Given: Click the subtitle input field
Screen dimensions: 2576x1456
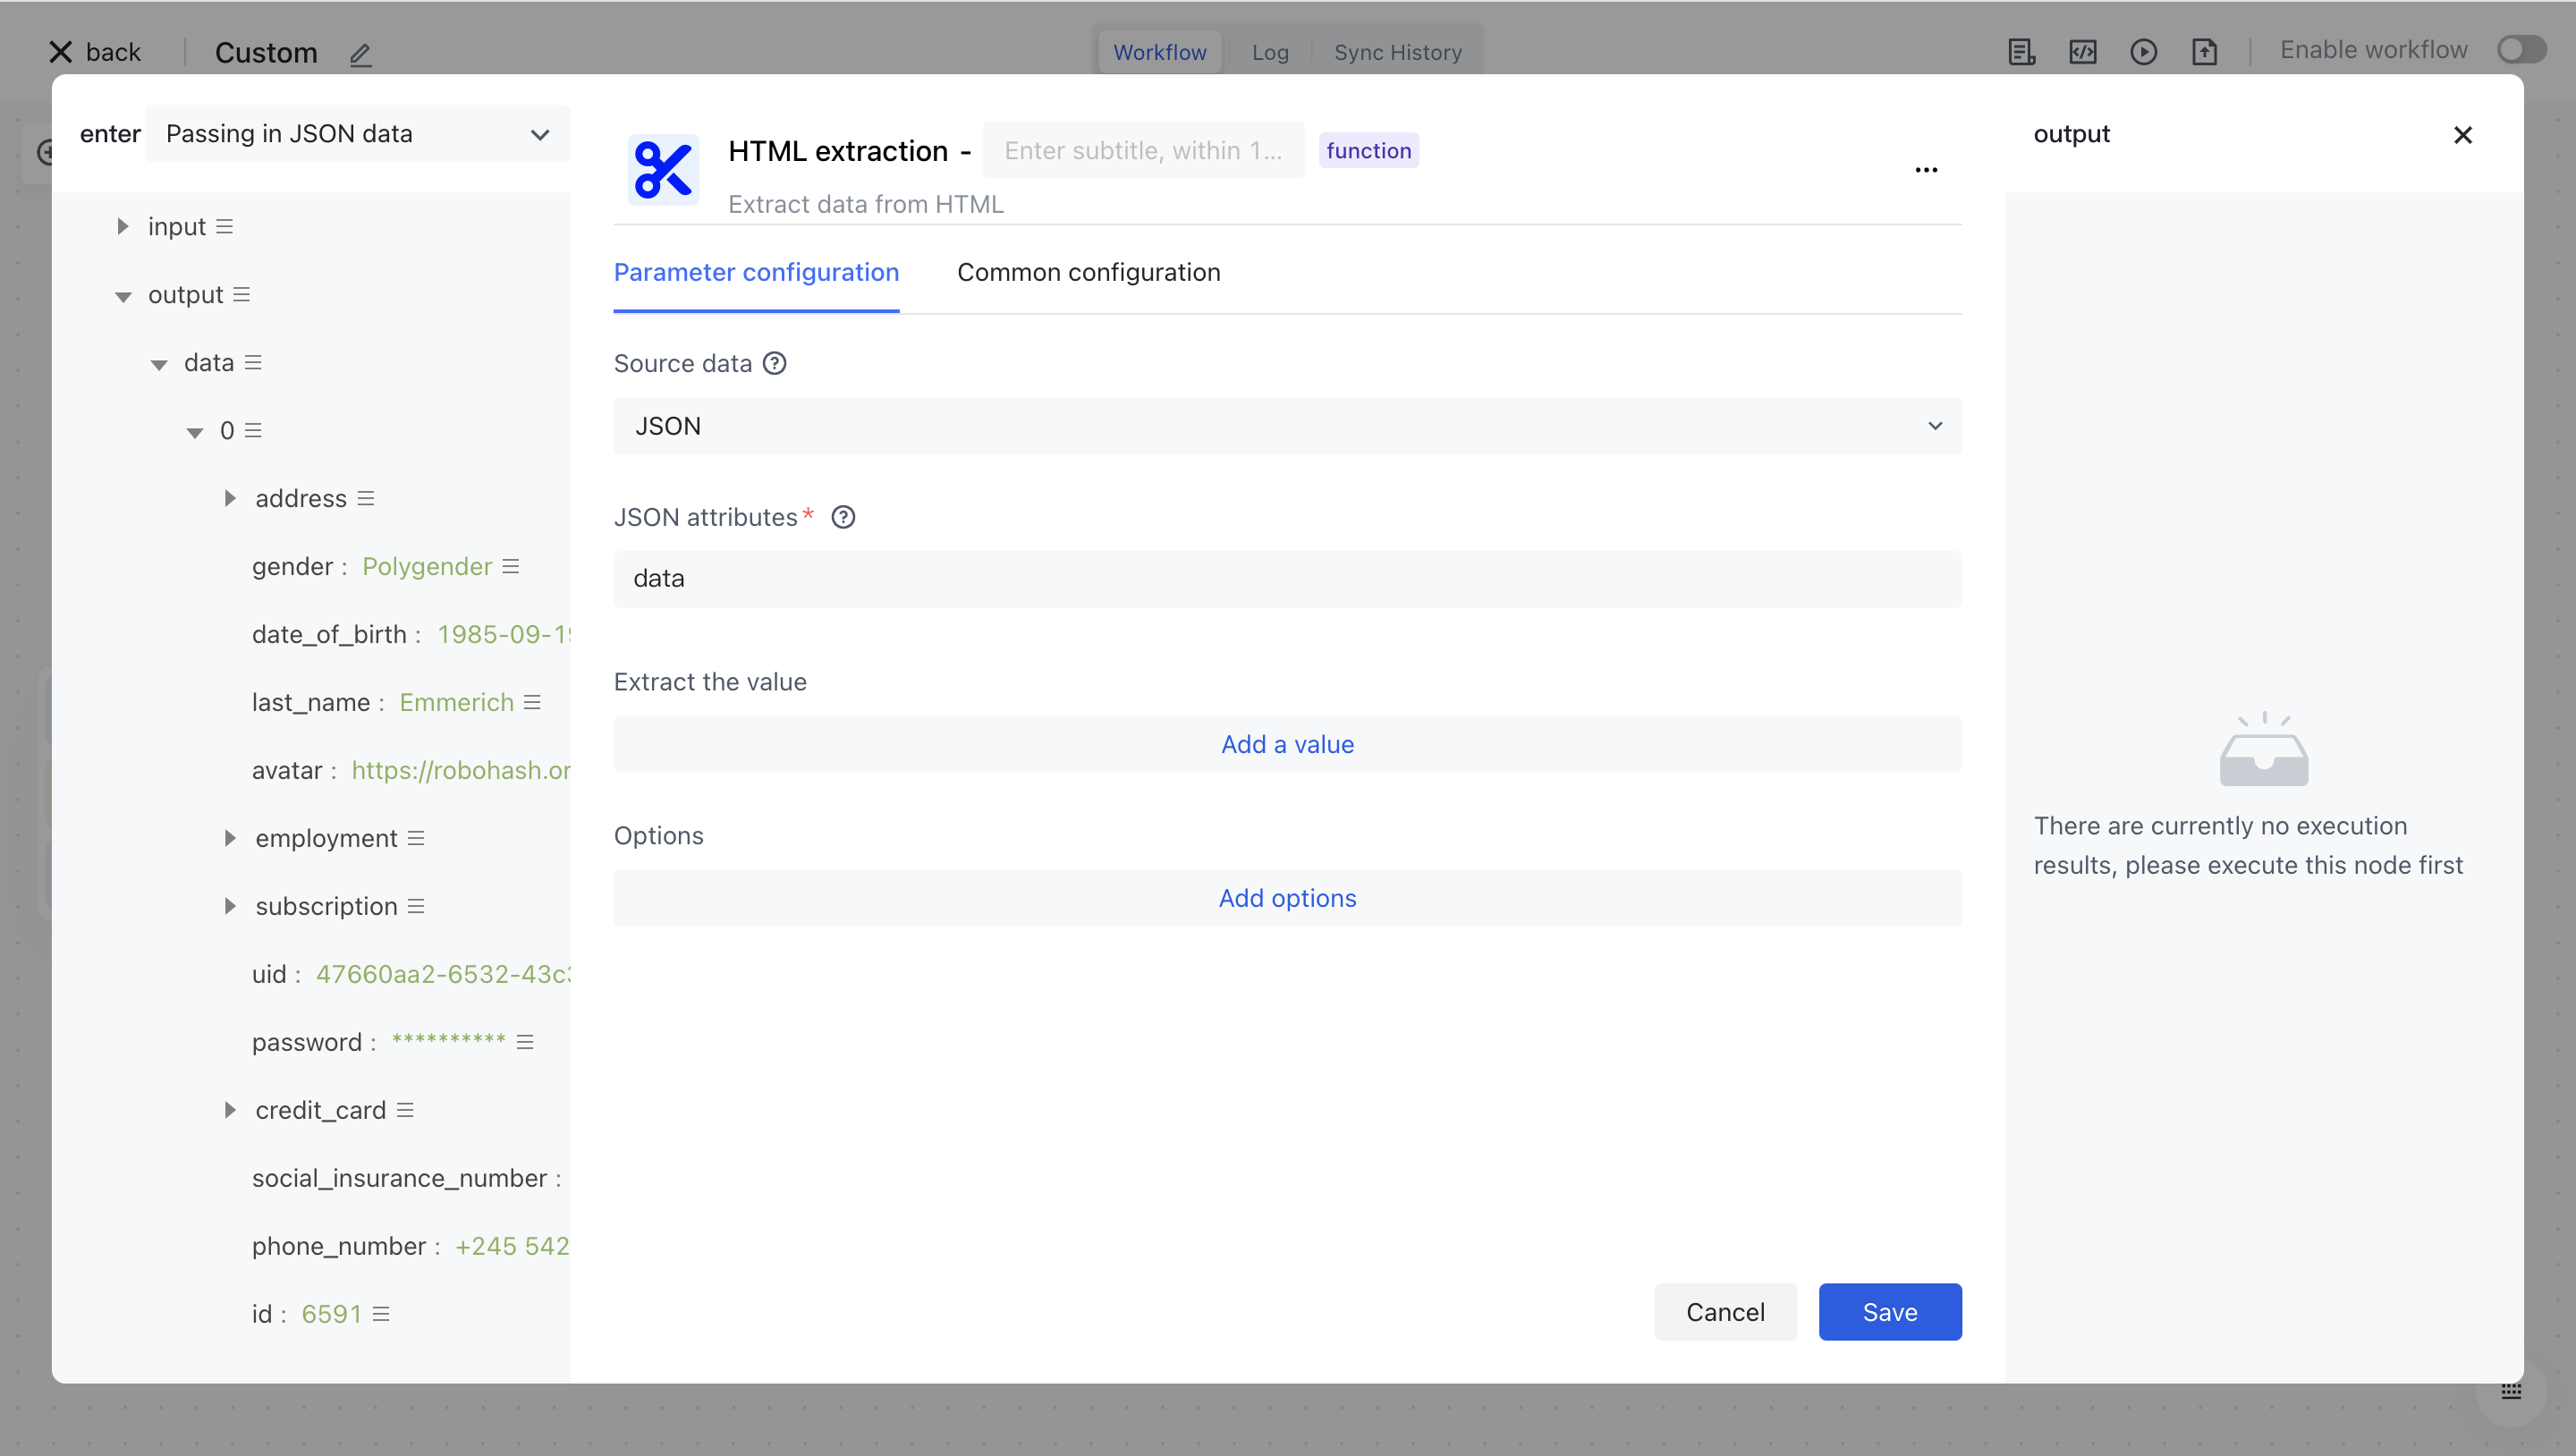Looking at the screenshot, I should pos(1143,151).
